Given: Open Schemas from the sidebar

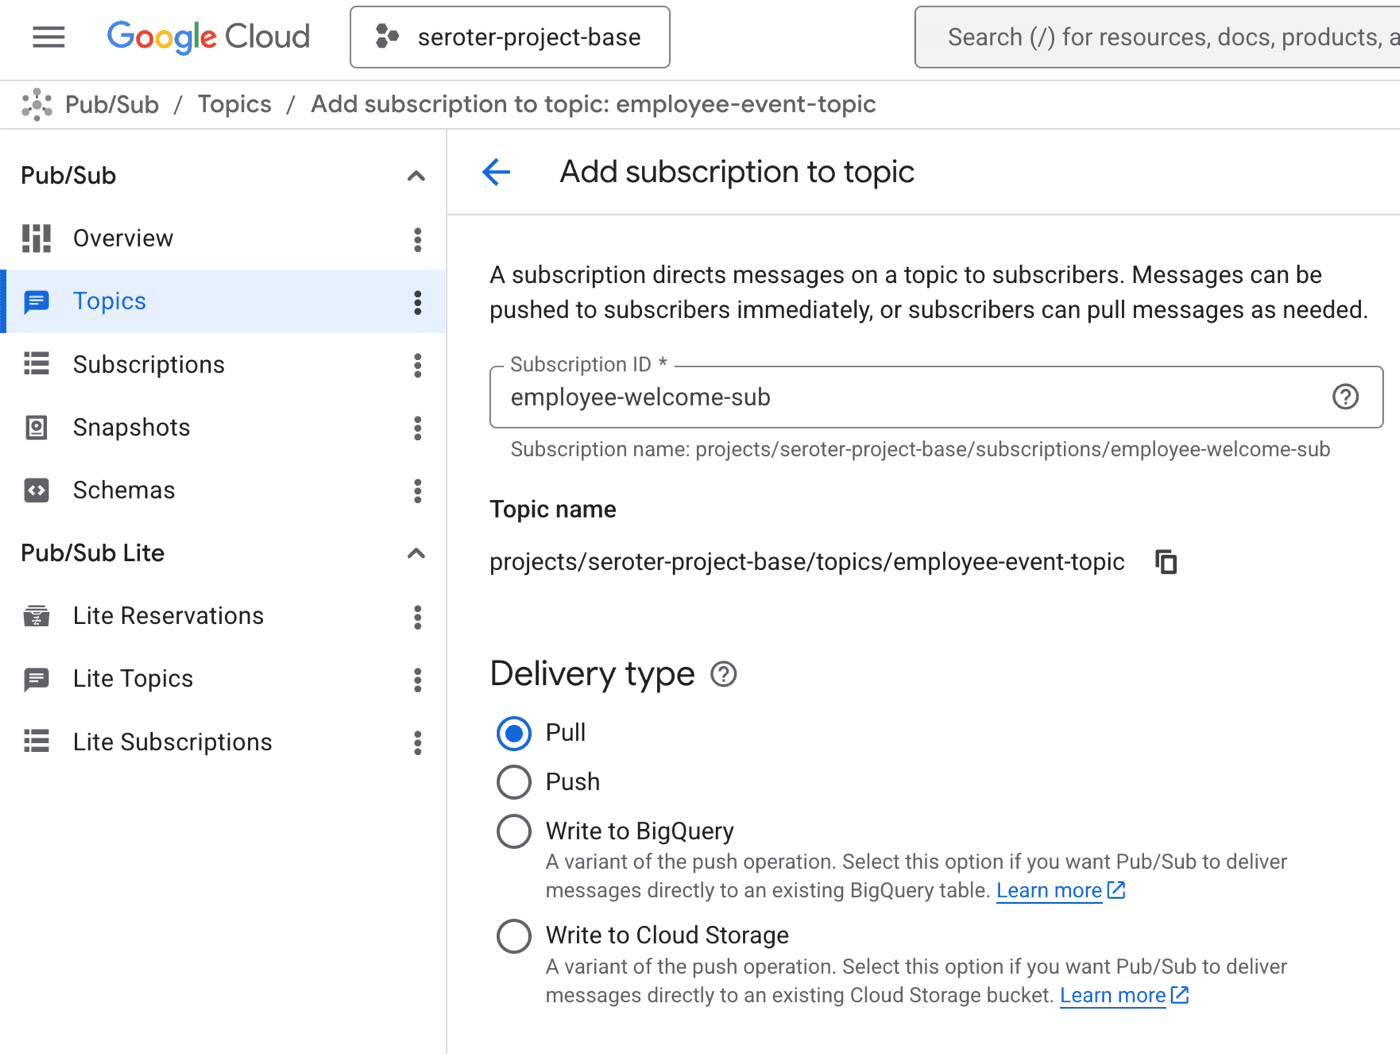Looking at the screenshot, I should (x=123, y=491).
